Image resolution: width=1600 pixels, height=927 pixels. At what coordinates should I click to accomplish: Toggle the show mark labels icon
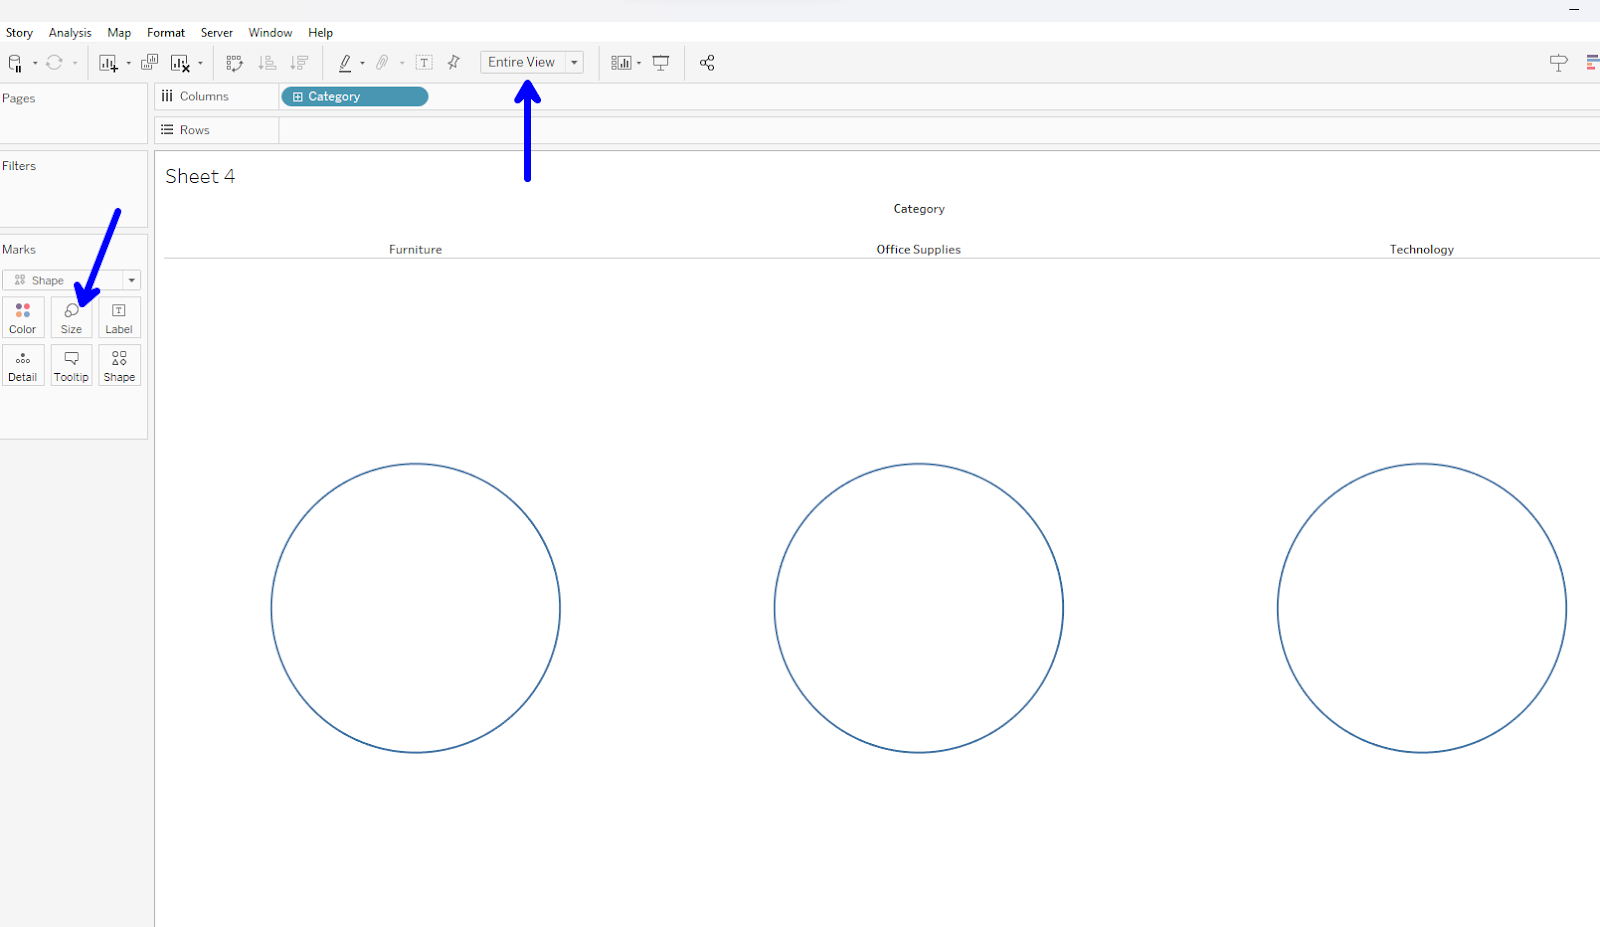424,63
